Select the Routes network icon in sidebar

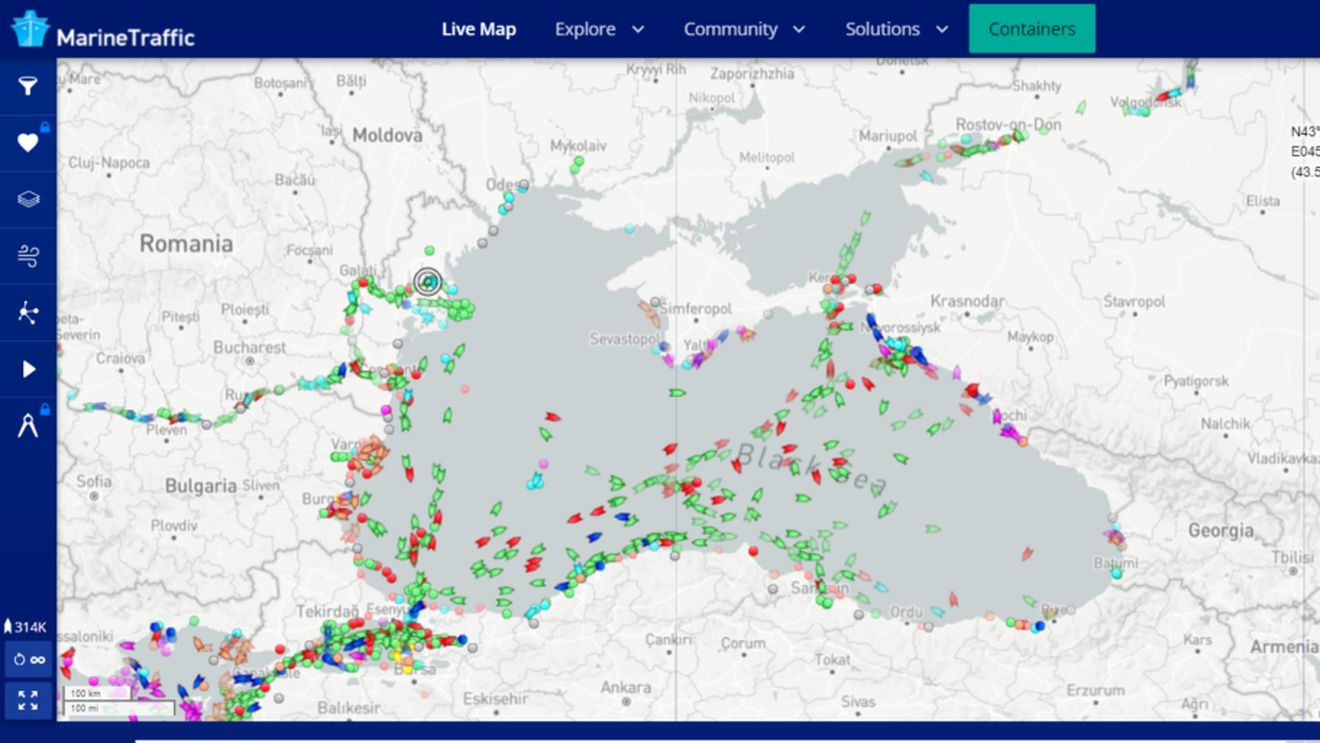coord(28,313)
